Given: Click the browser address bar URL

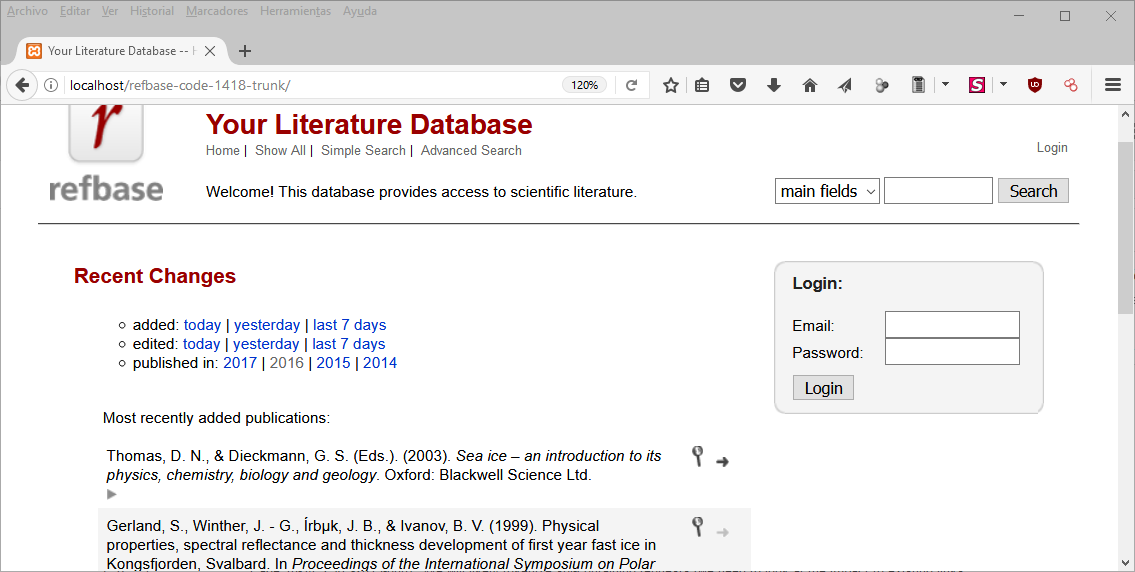Looking at the screenshot, I should point(180,85).
